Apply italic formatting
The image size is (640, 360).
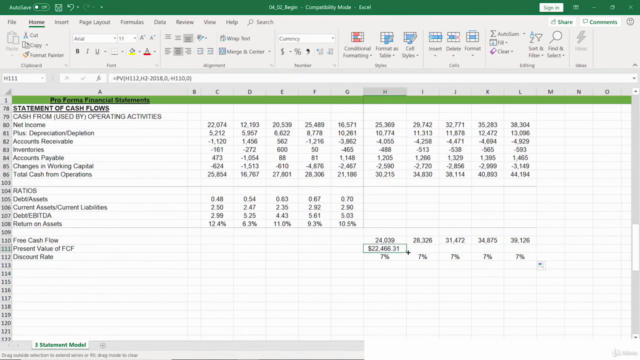click(x=87, y=51)
